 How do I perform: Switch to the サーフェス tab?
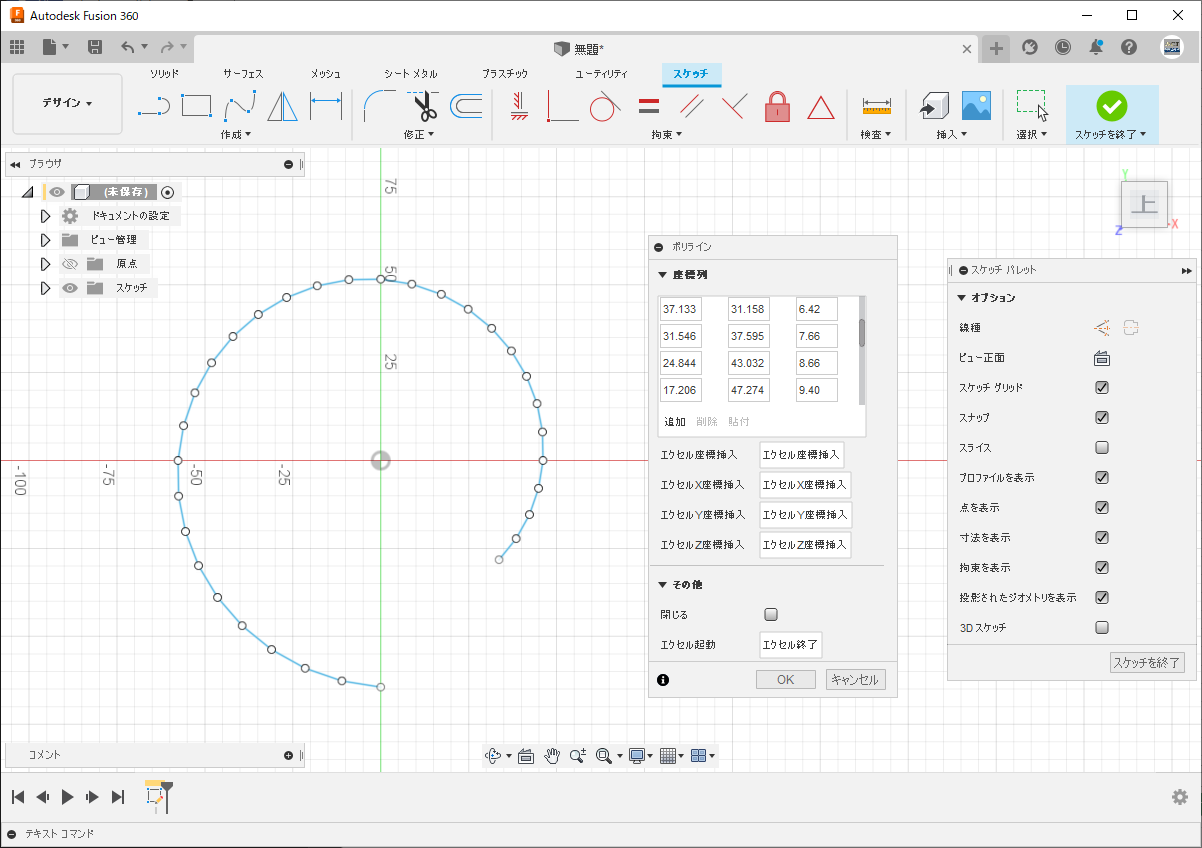(x=243, y=74)
